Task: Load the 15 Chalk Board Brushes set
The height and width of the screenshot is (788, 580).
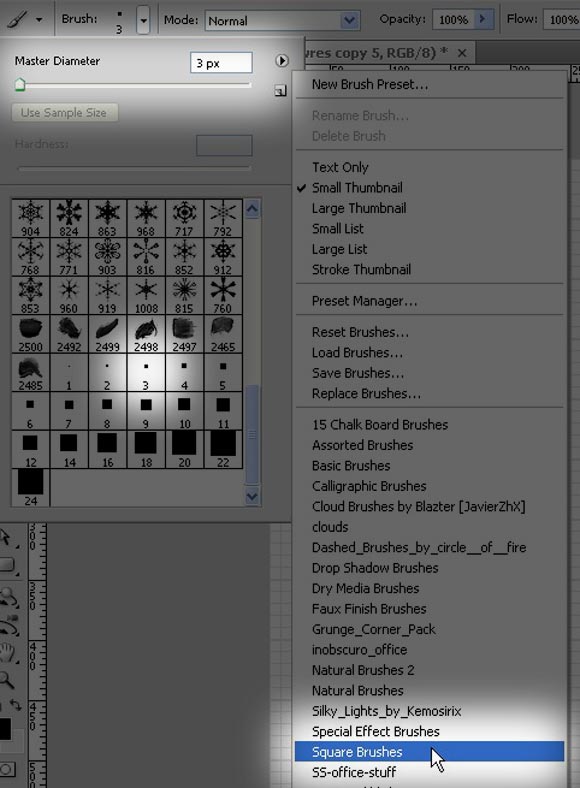Action: pos(380,425)
